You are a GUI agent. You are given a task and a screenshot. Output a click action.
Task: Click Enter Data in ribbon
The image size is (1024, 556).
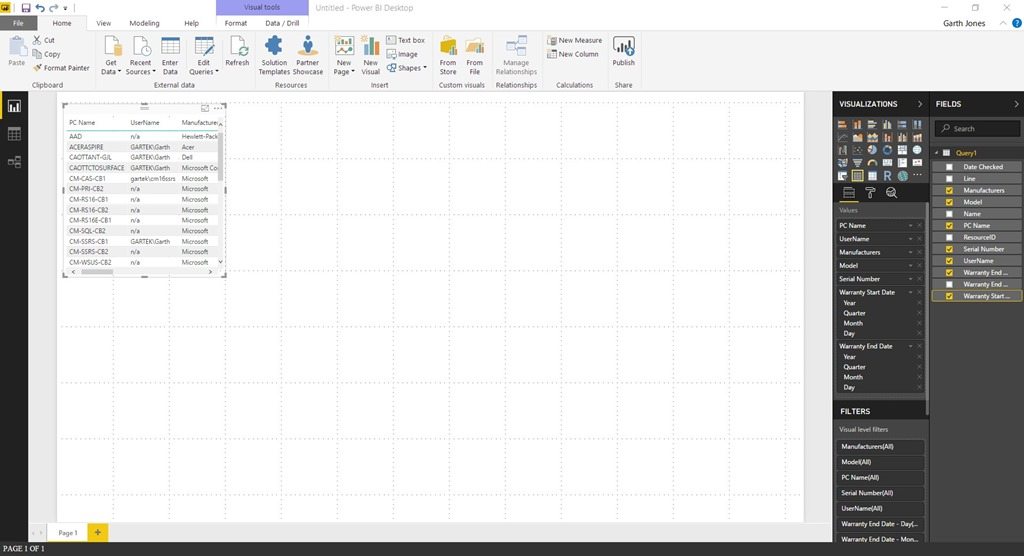click(170, 56)
